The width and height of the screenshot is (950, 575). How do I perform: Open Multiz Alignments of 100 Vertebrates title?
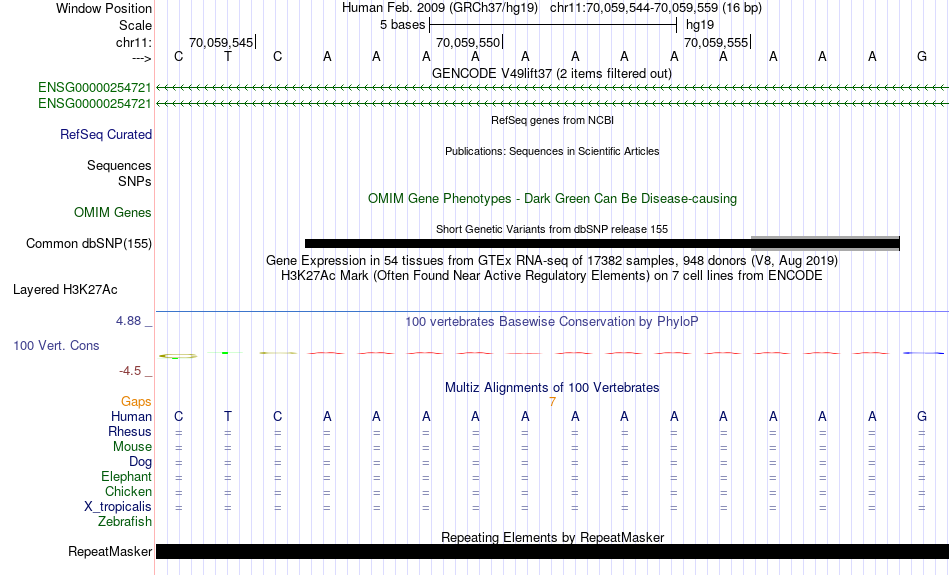[552, 388]
